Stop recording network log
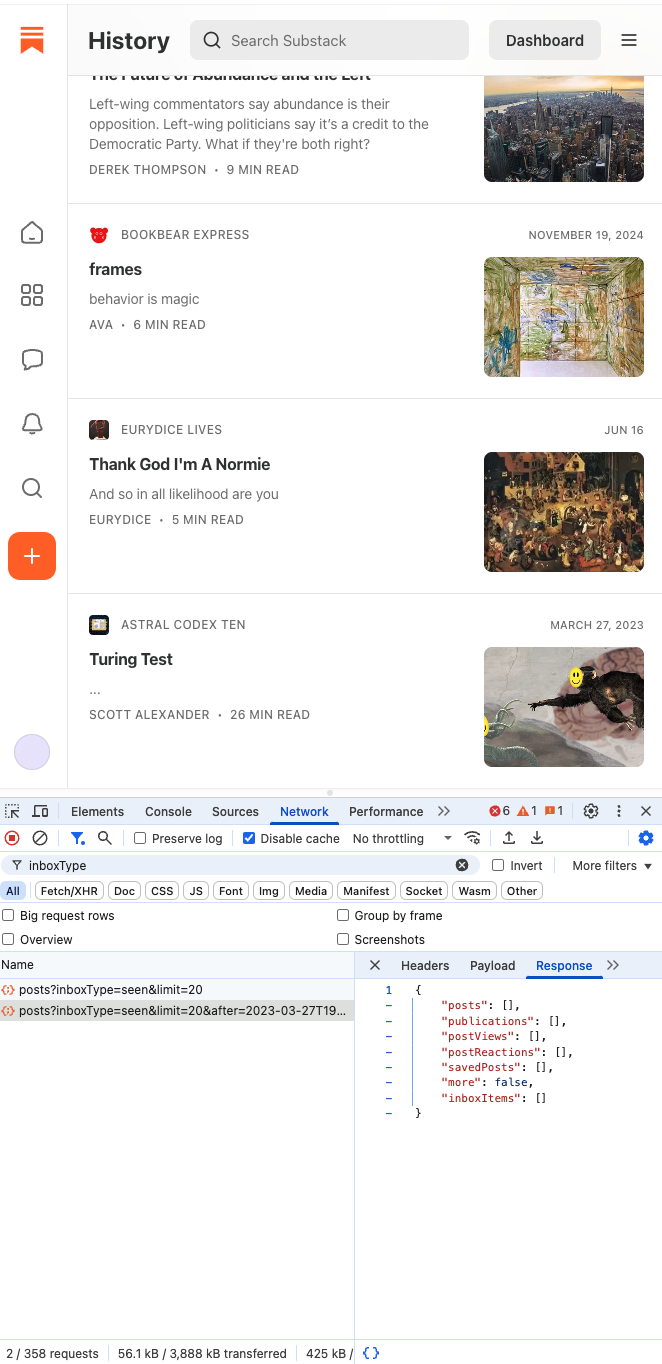This screenshot has width=662, height=1364. pyautogui.click(x=12, y=838)
